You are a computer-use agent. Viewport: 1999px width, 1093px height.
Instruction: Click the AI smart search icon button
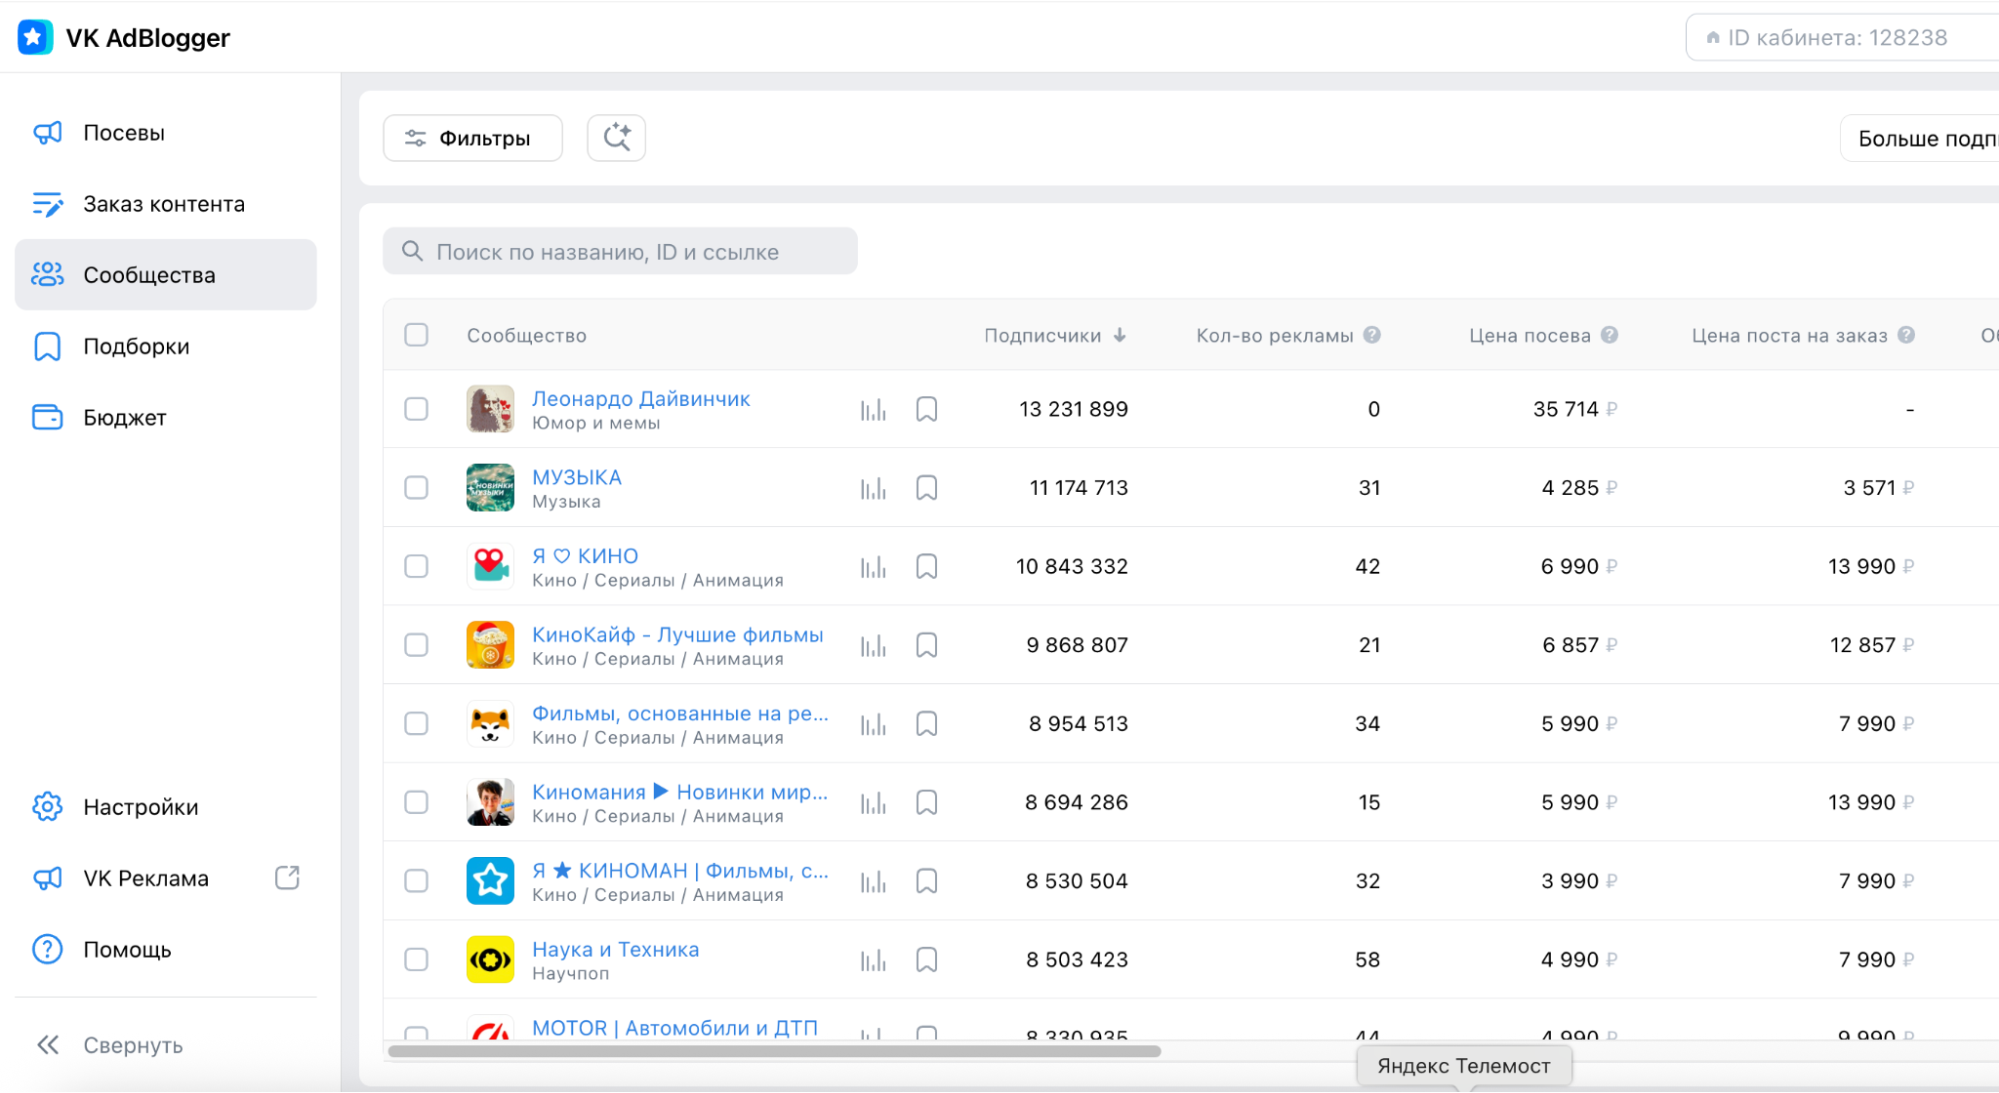(616, 138)
